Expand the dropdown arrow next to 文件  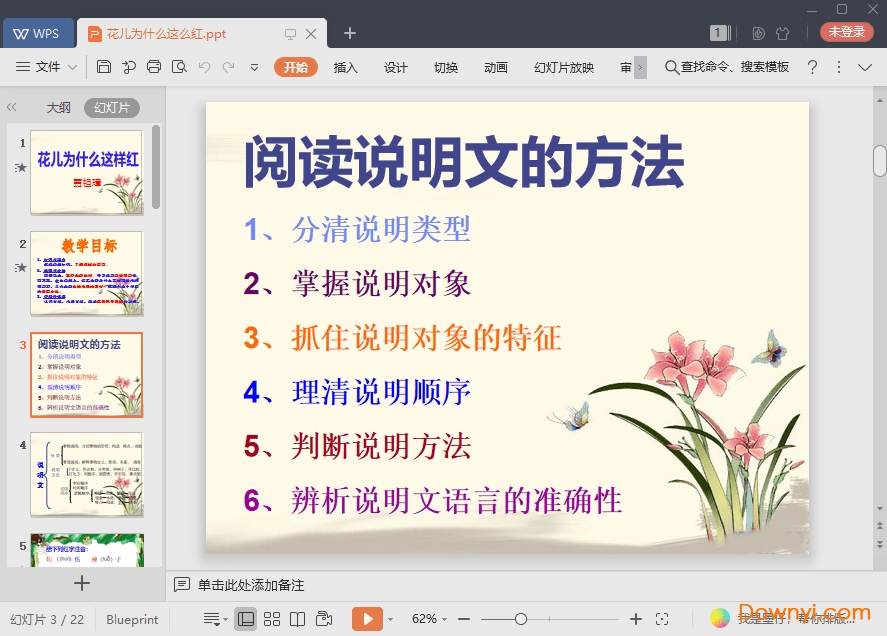click(x=72, y=67)
